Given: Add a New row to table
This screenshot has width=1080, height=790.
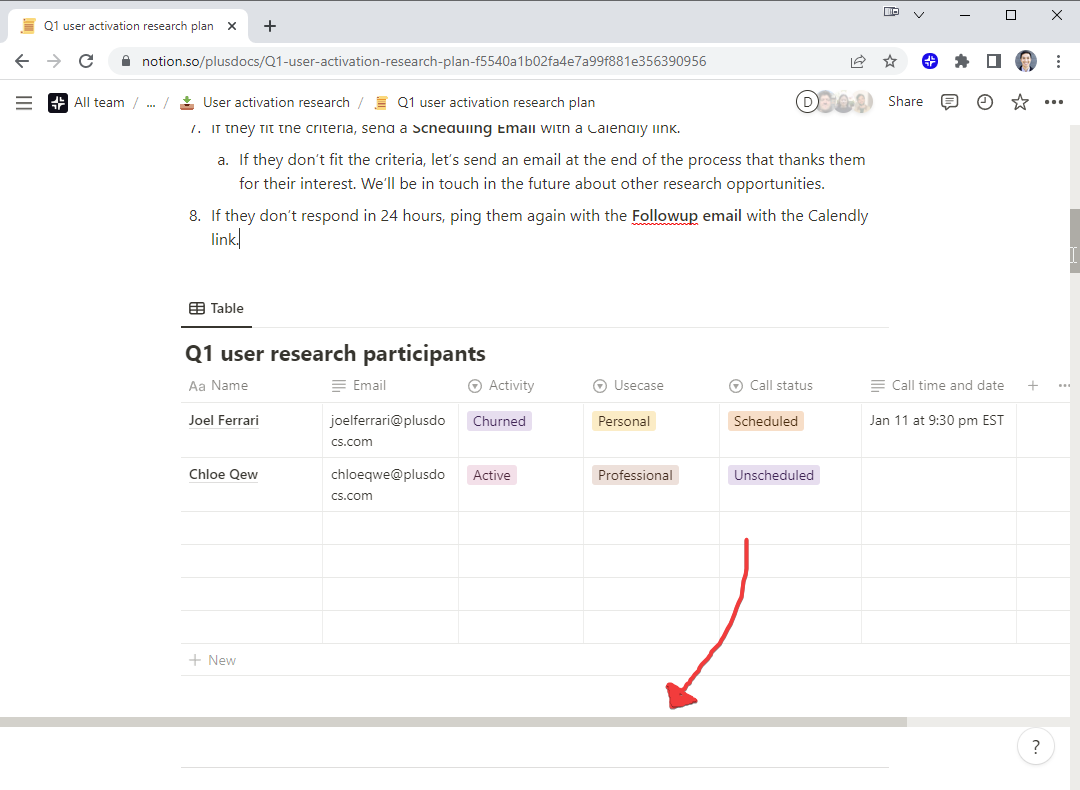Looking at the screenshot, I should pos(213,660).
